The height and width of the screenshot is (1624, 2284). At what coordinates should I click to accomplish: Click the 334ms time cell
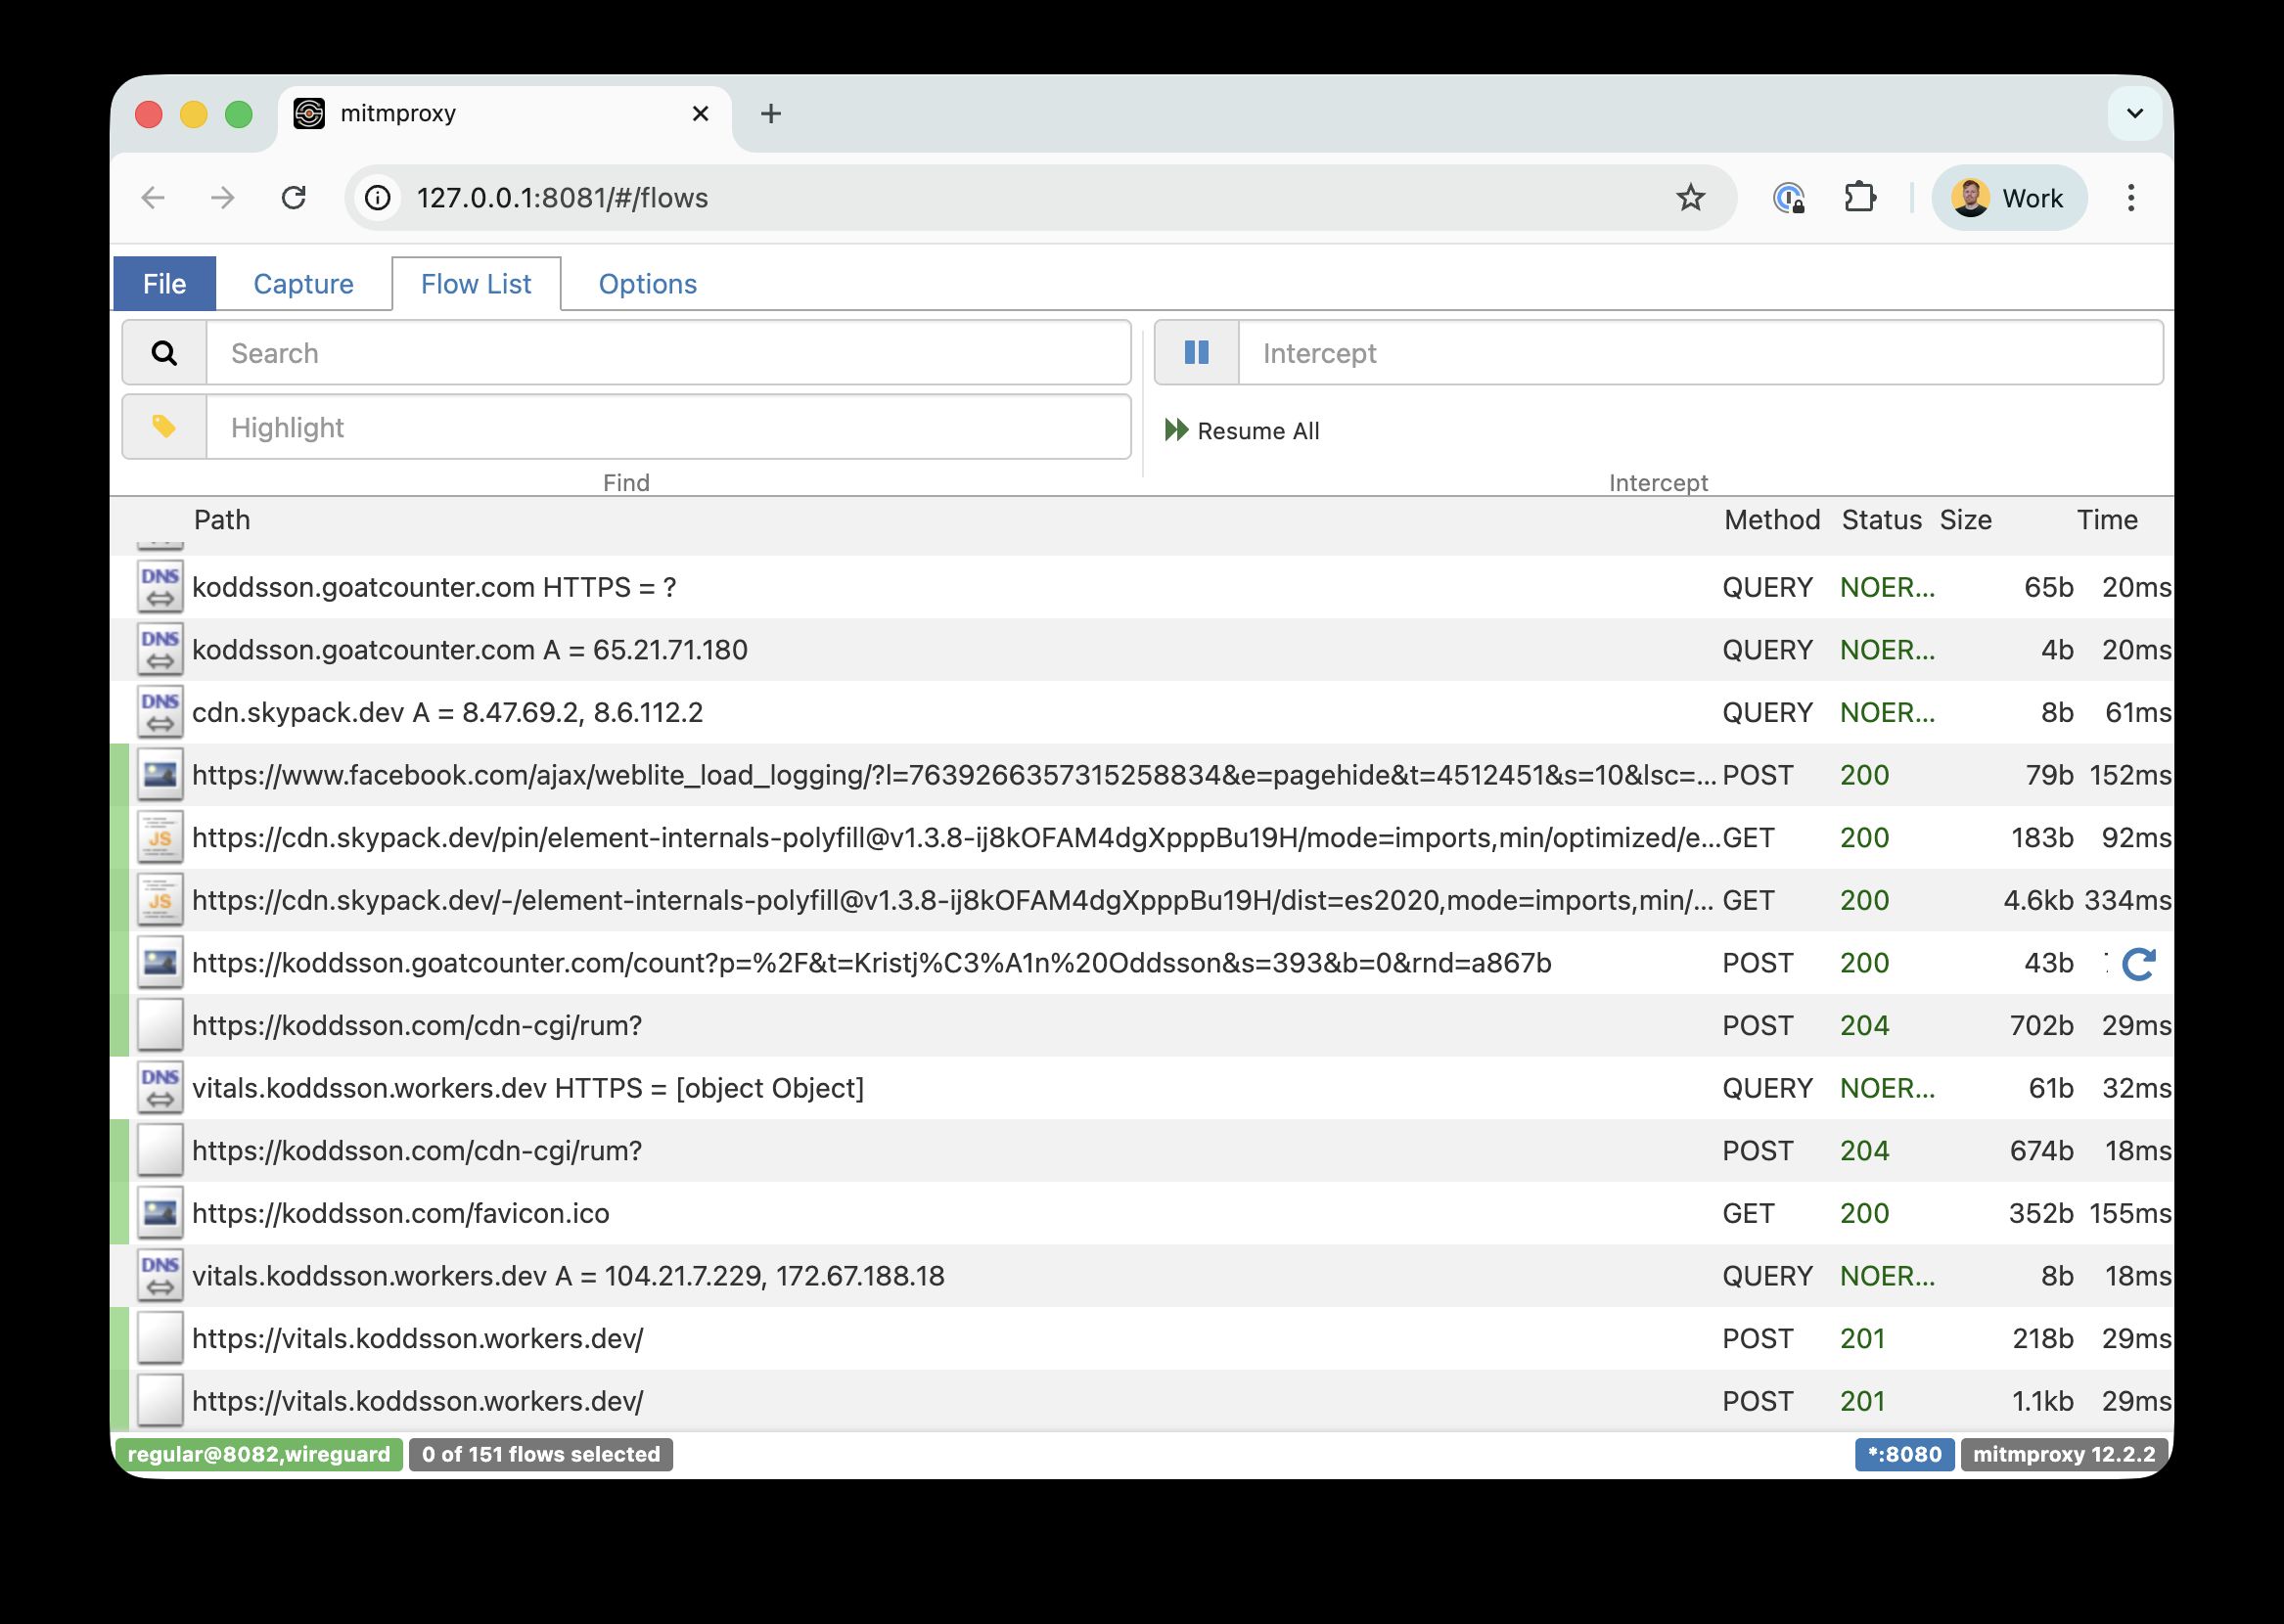[x=2128, y=900]
